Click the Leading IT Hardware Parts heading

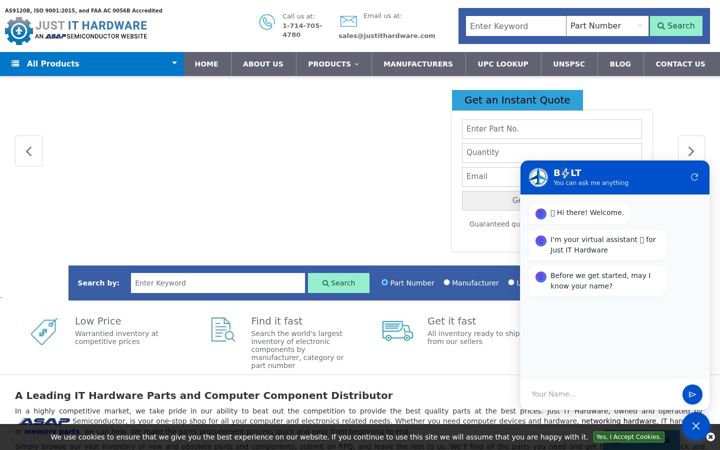pyautogui.click(x=203, y=395)
